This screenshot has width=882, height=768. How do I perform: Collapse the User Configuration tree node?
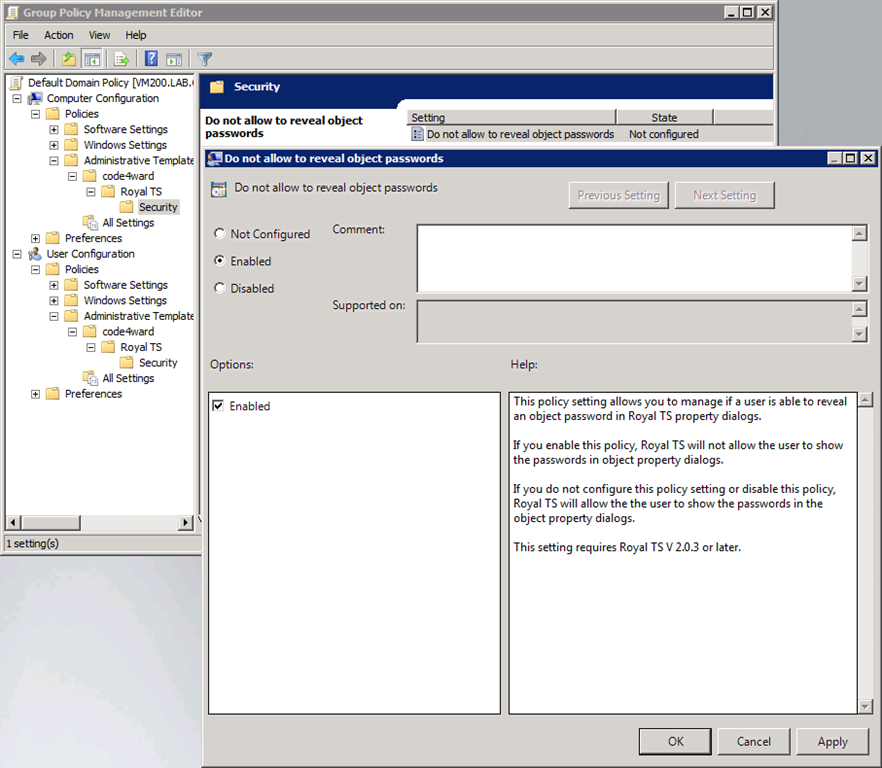tap(17, 254)
